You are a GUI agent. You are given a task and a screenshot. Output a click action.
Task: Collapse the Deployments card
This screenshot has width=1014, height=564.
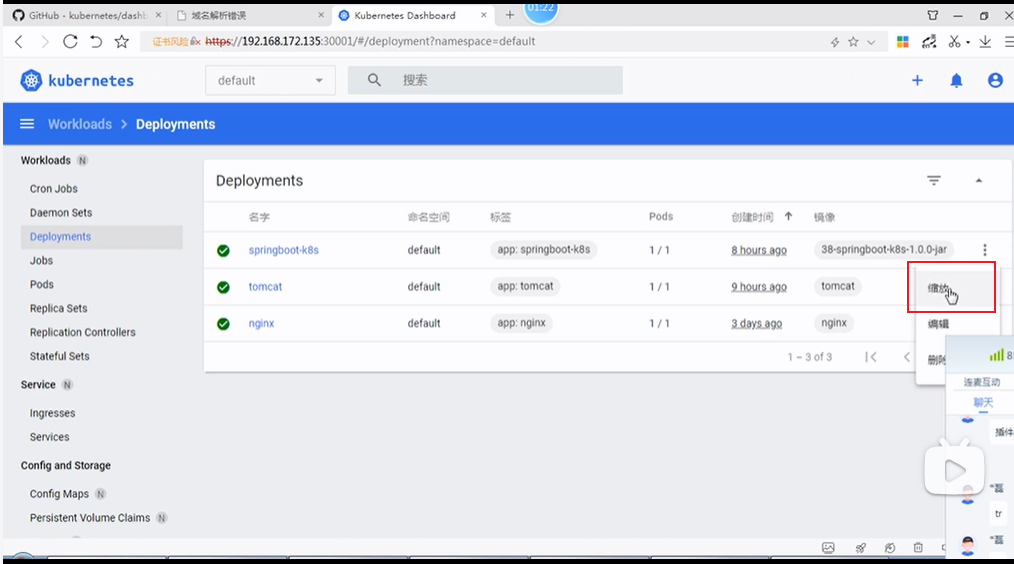(978, 180)
